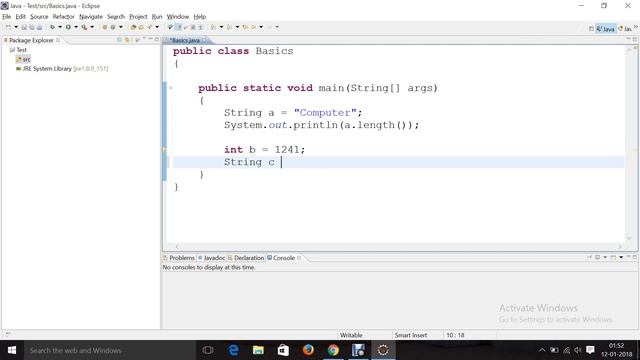The image size is (640, 360).
Task: Click the External Tools run icon
Action: tap(84, 27)
